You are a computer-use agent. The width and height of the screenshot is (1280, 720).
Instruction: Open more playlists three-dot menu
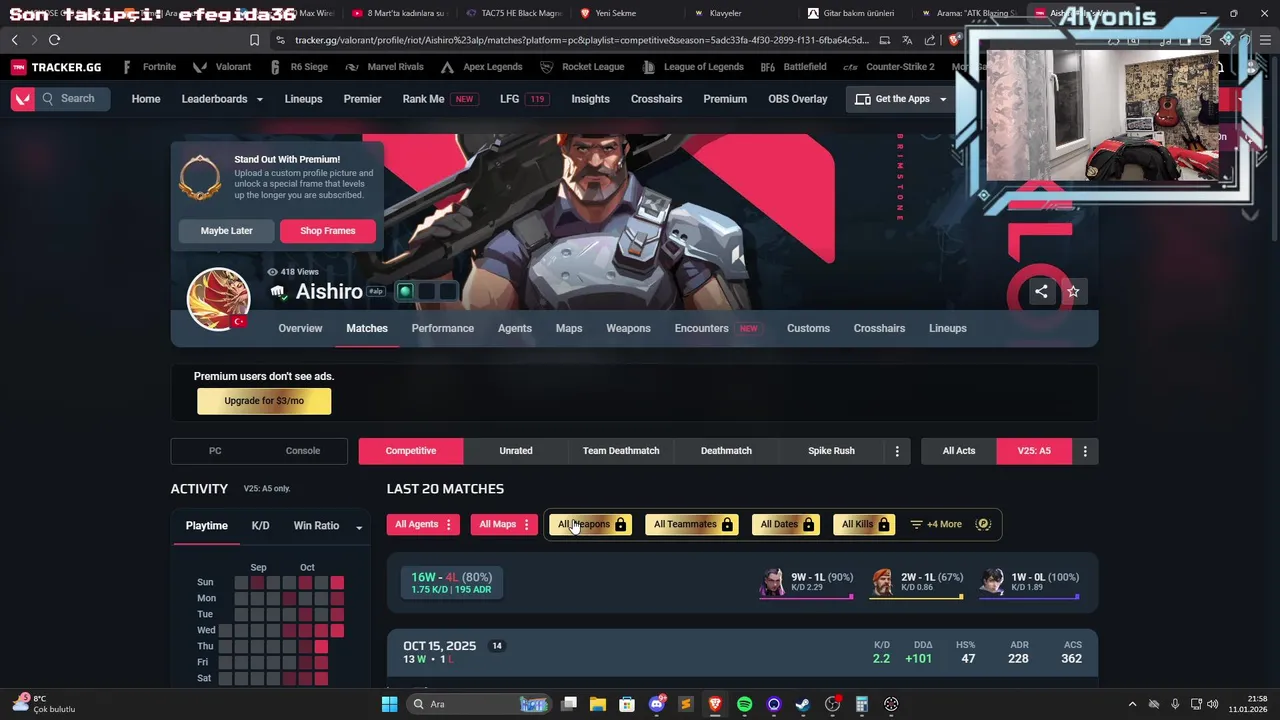click(x=897, y=451)
